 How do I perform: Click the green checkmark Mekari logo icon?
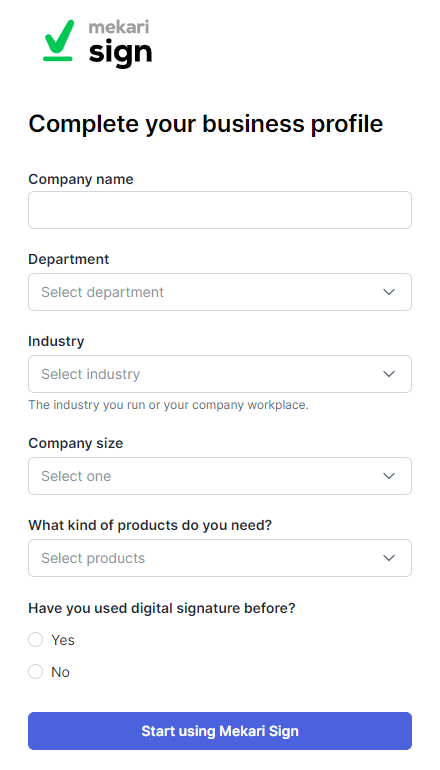[58, 41]
